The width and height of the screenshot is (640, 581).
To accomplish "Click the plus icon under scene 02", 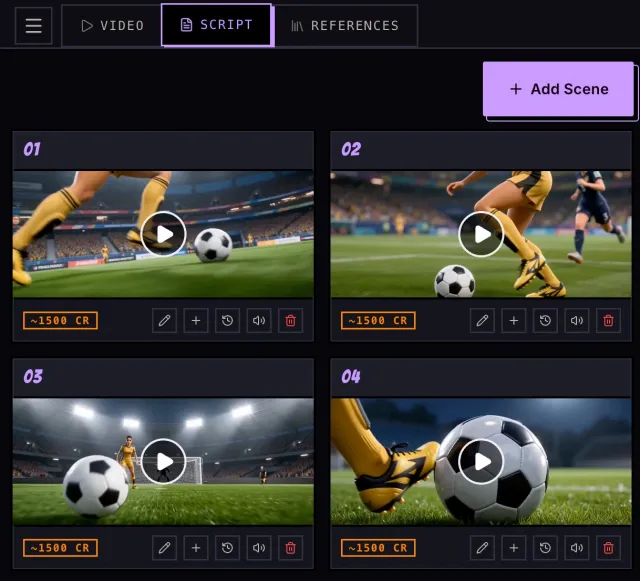I will (514, 321).
